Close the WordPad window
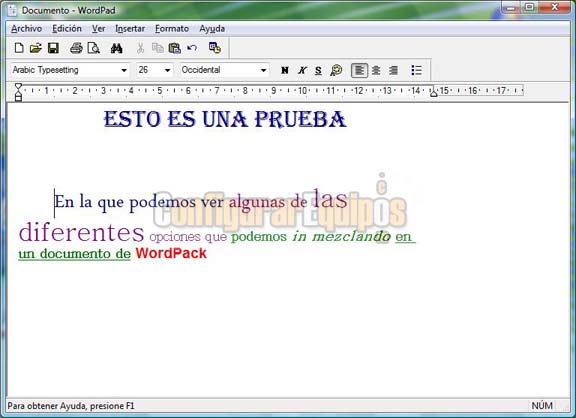 tap(555, 7)
